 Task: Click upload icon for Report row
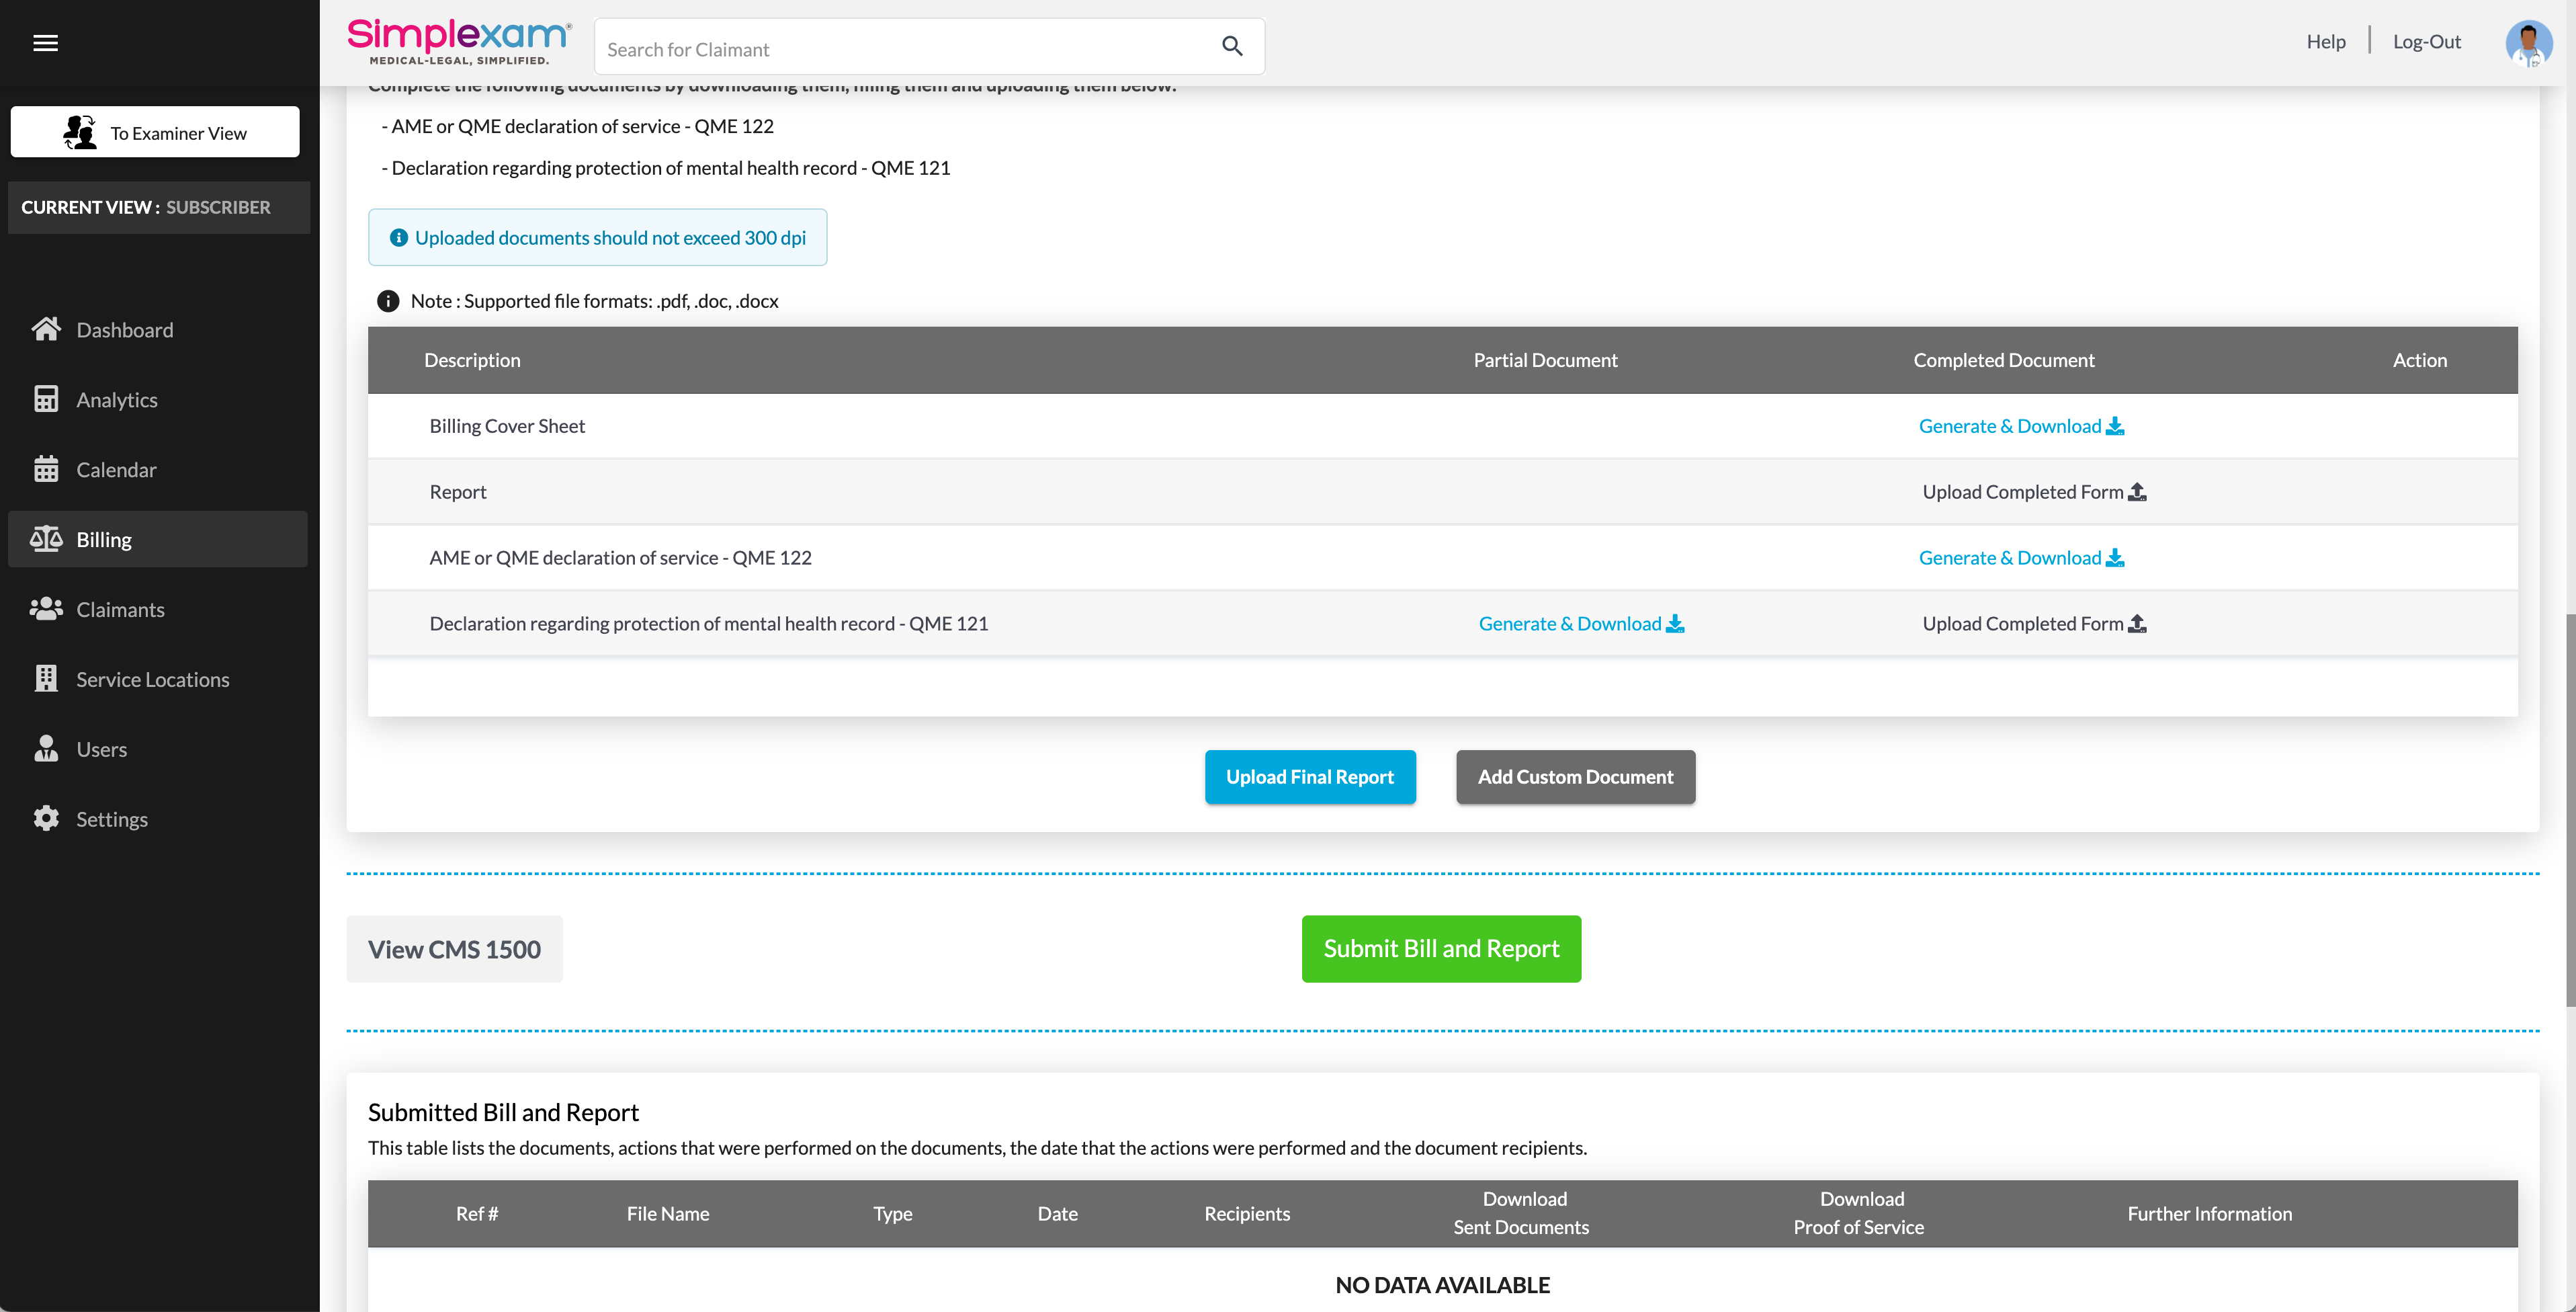pos(2137,492)
